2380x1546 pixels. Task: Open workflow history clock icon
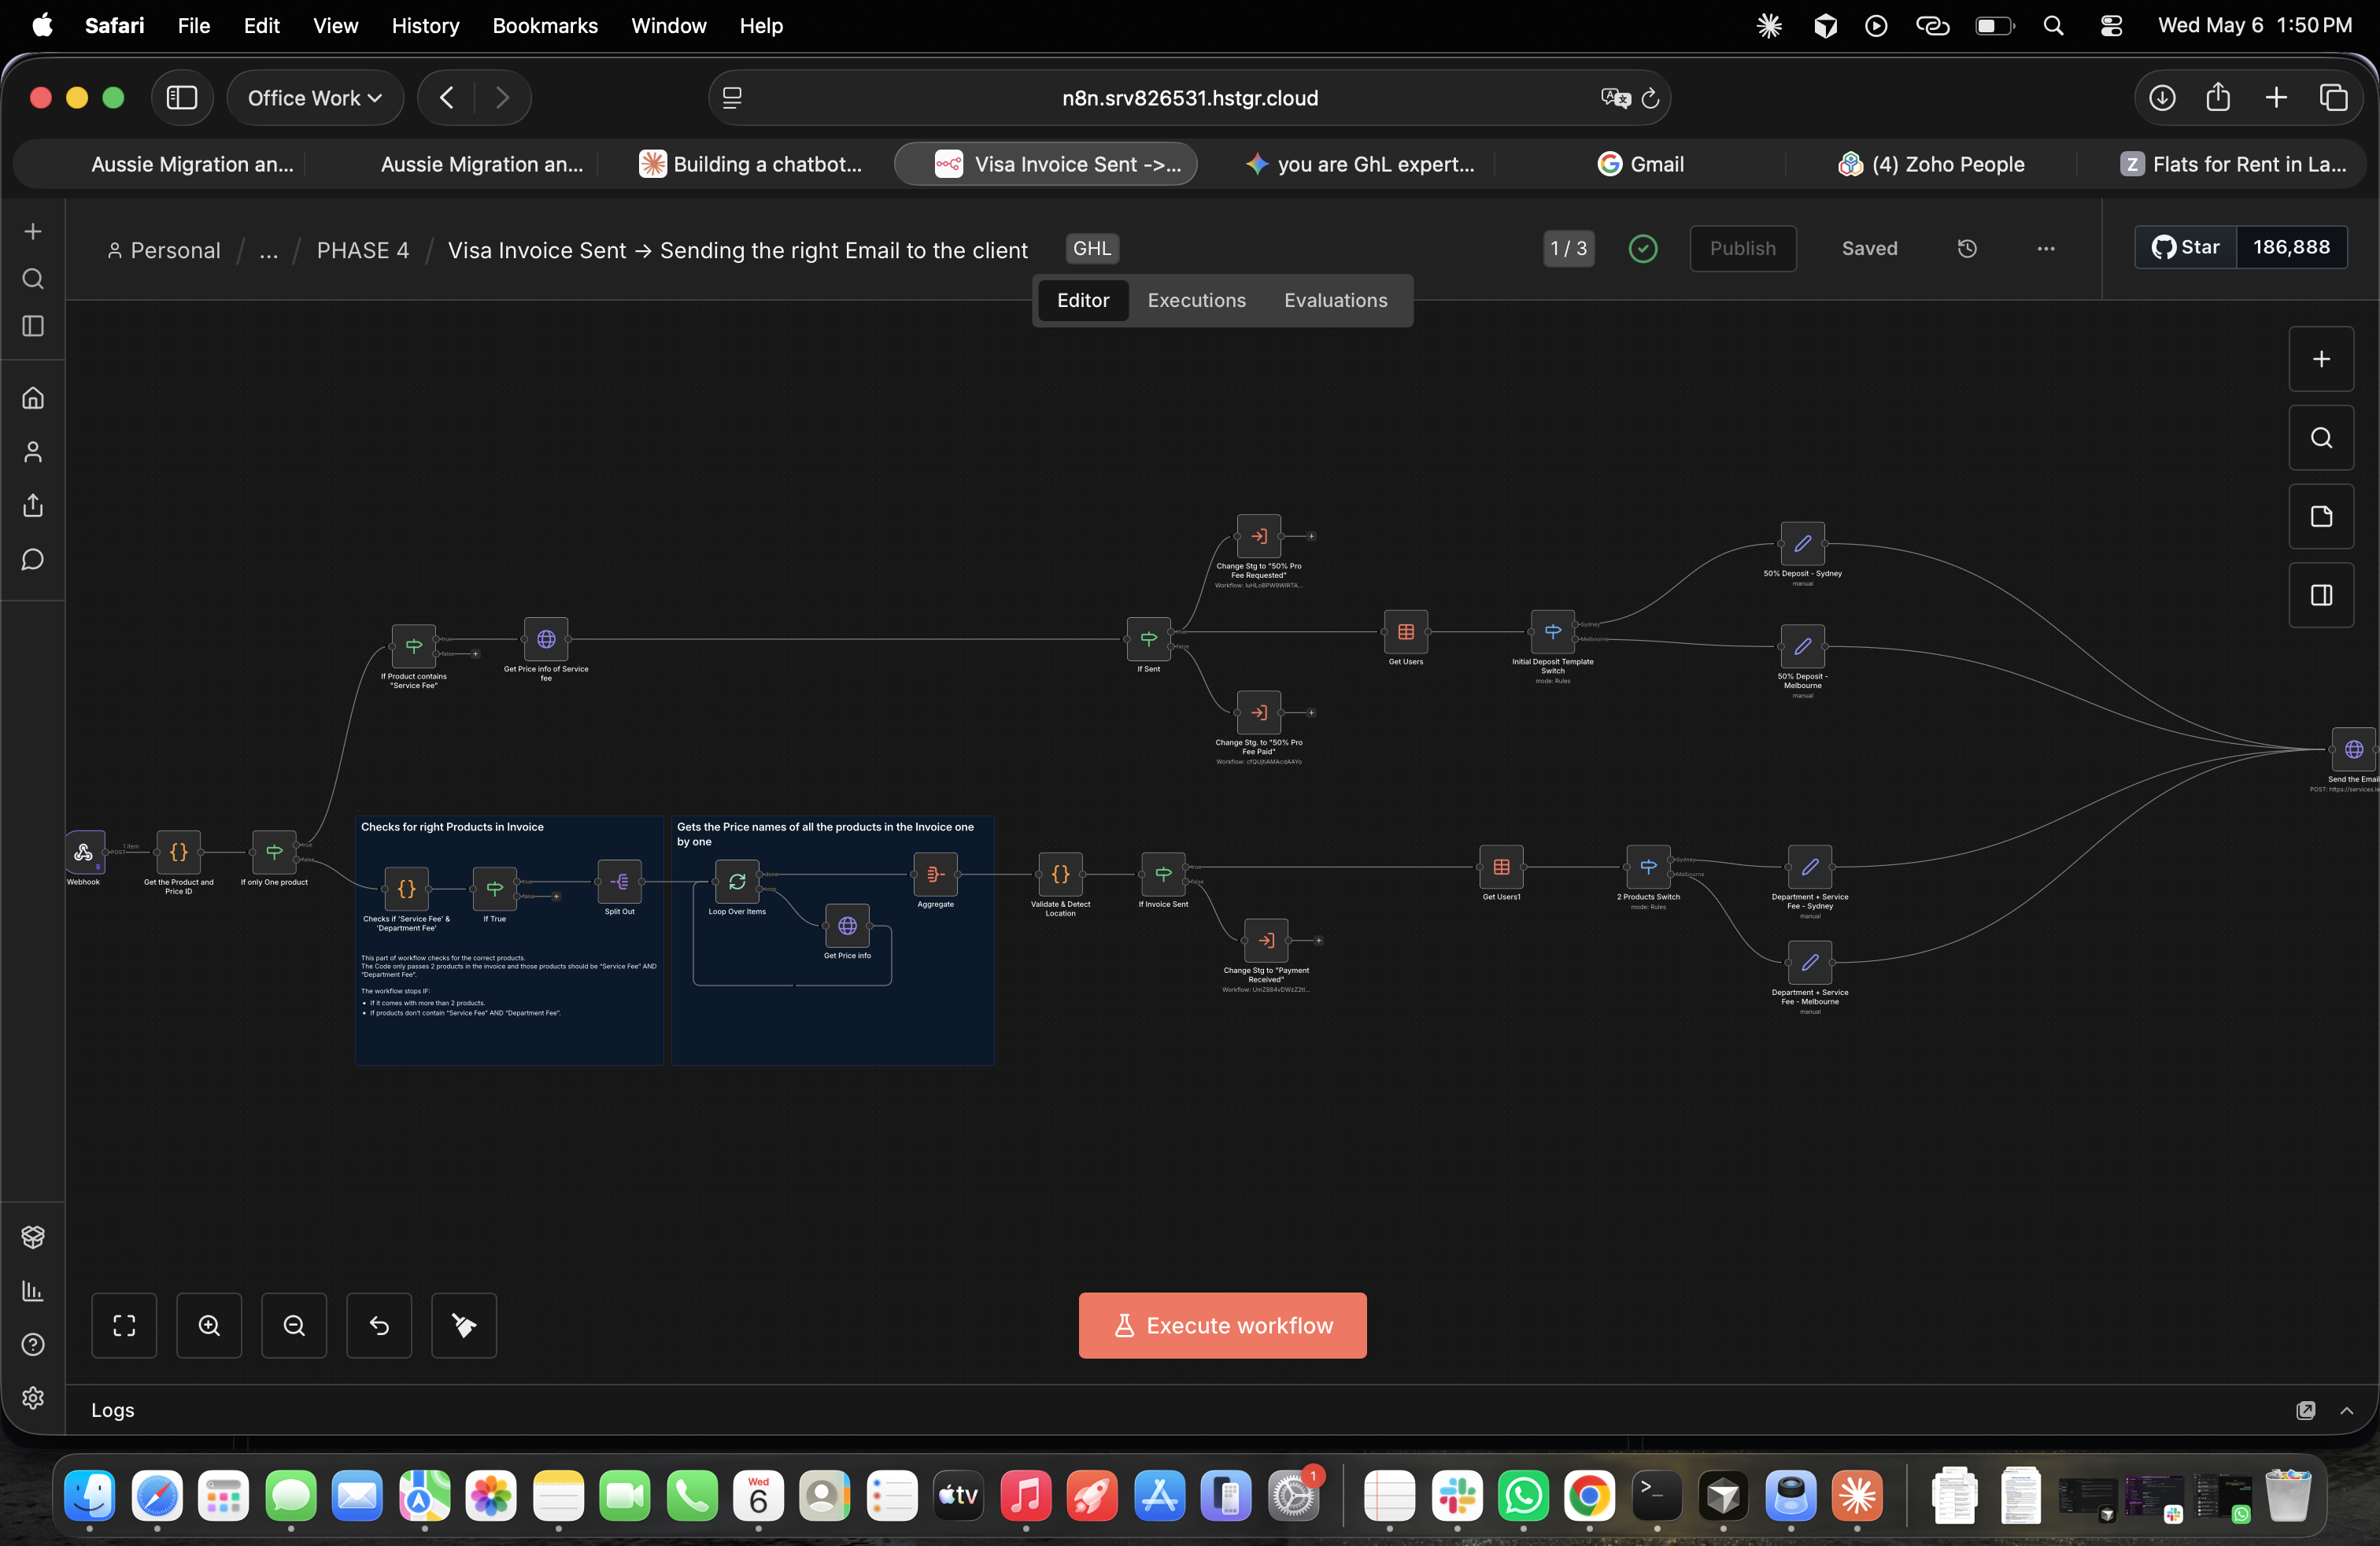pos(1967,248)
